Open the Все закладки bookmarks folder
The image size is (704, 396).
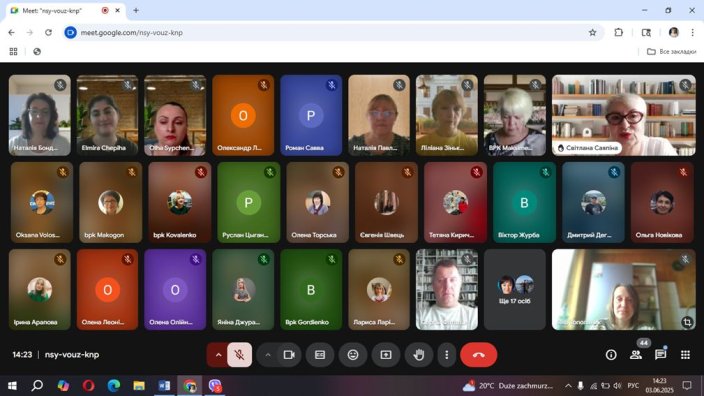[x=671, y=52]
